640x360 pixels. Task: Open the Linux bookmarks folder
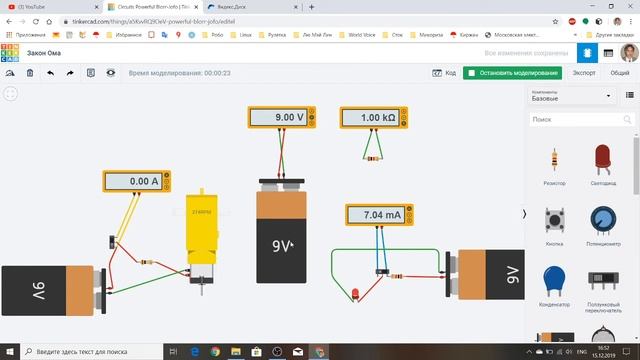tap(241, 35)
